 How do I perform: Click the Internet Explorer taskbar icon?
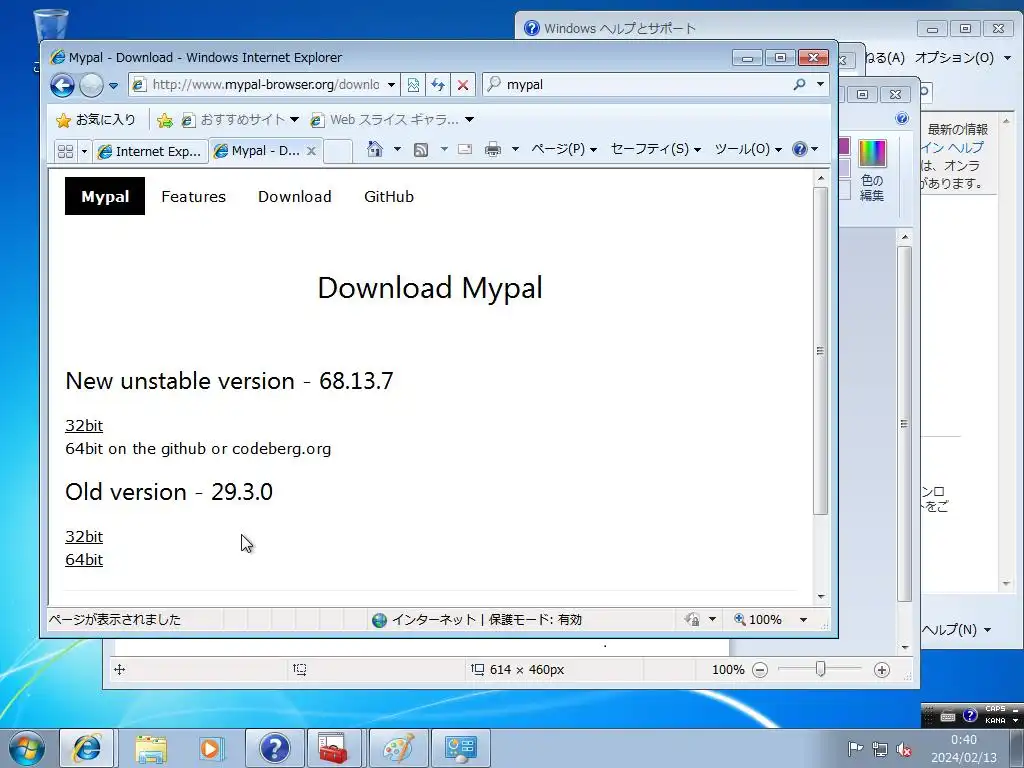(x=87, y=748)
